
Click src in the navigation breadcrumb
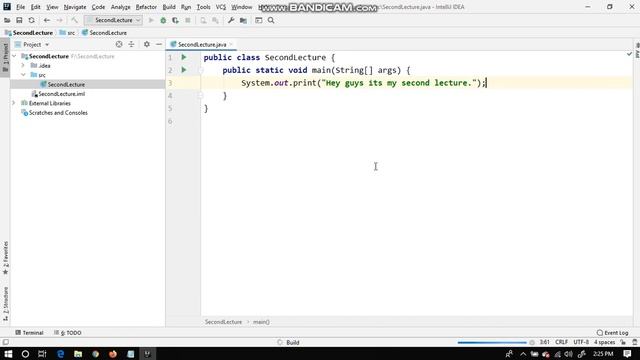click(x=67, y=33)
